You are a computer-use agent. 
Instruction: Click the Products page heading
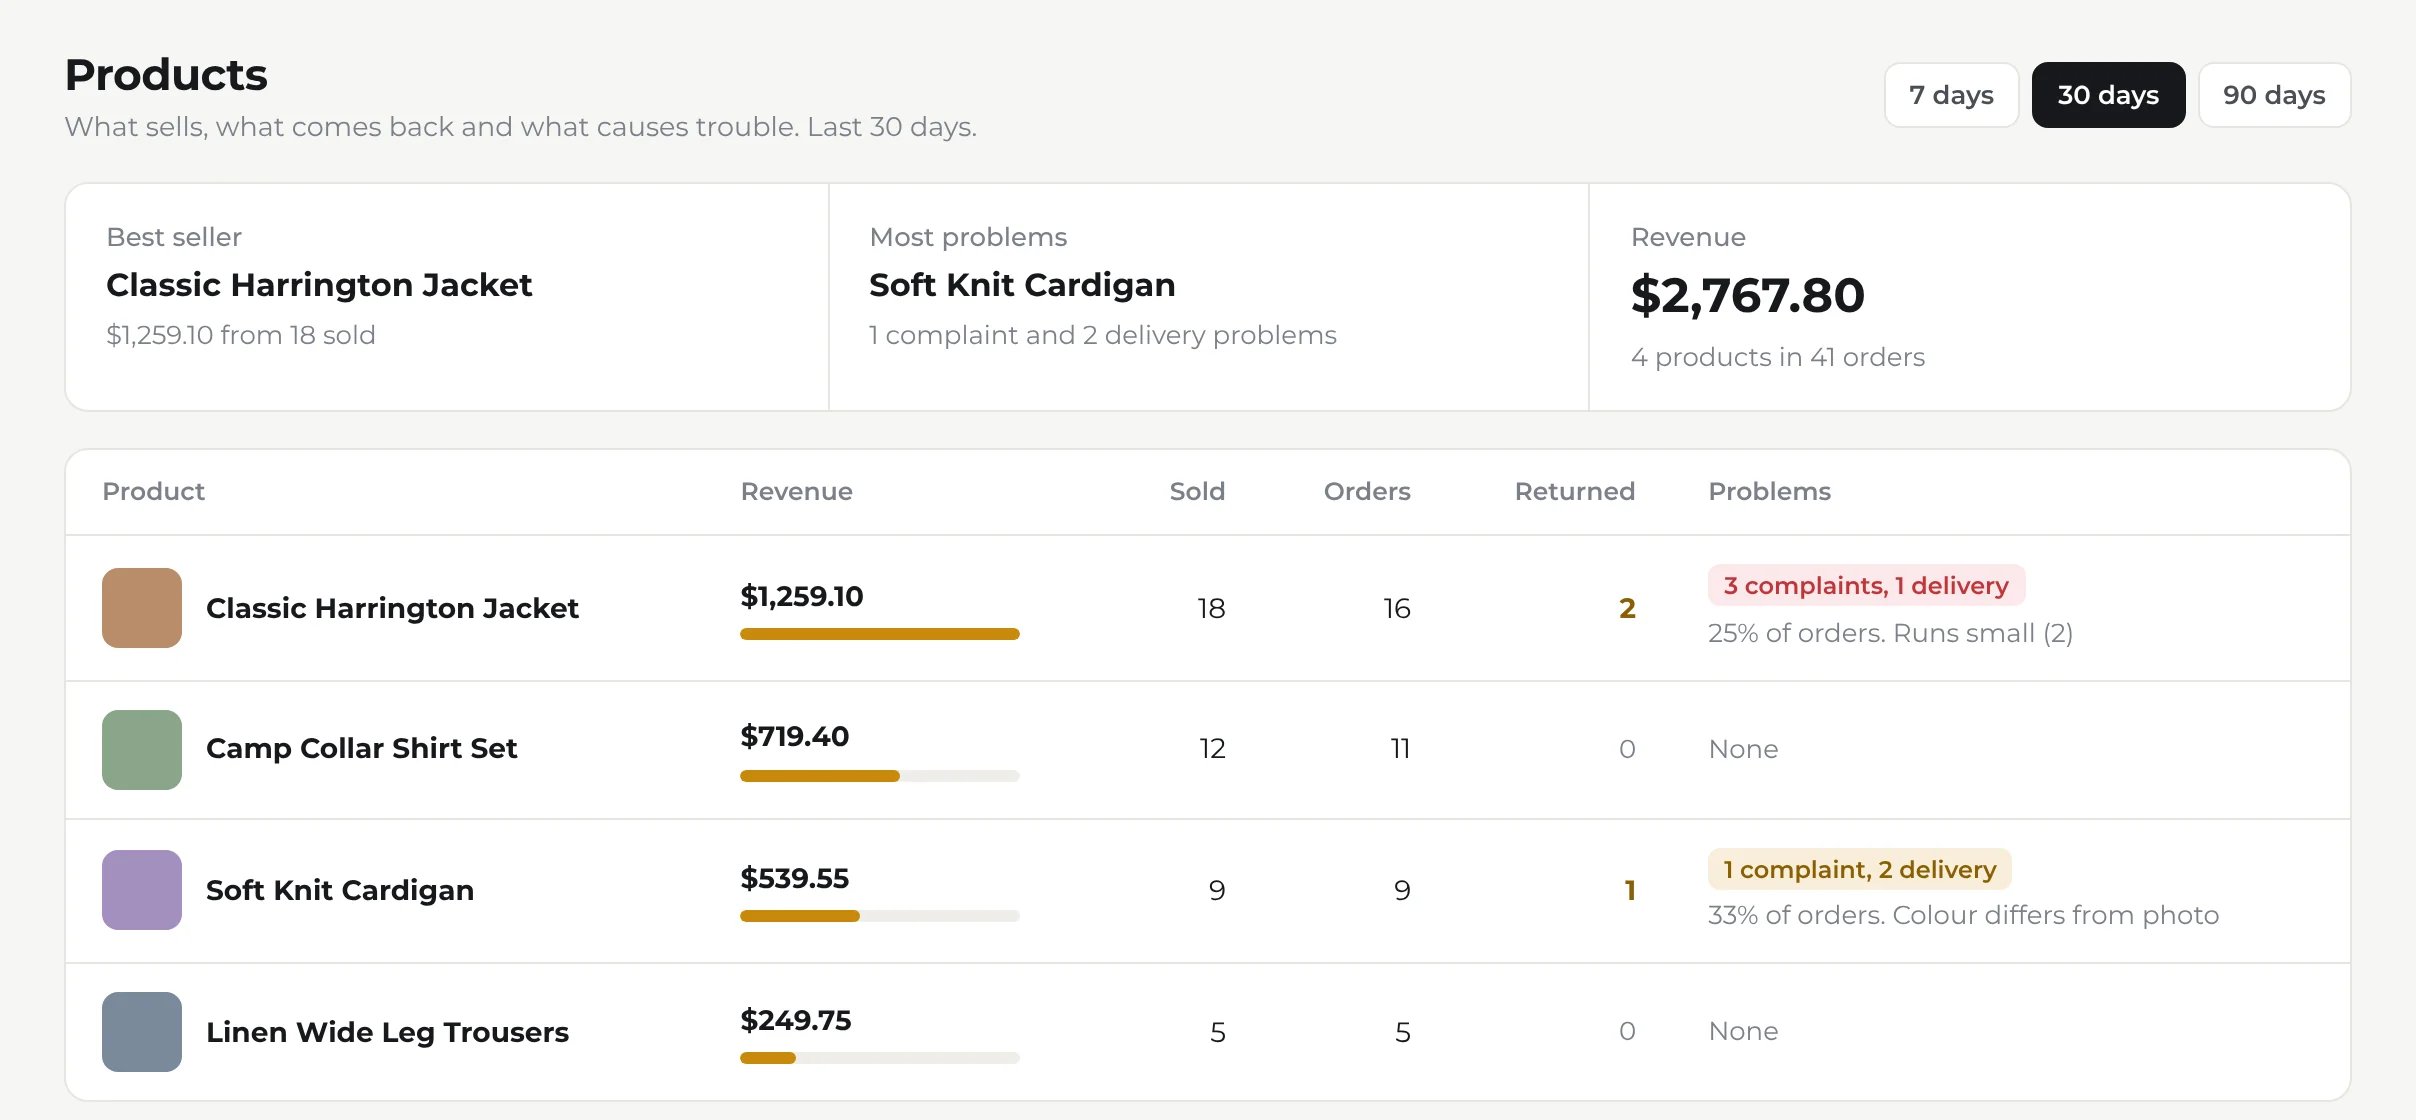click(x=166, y=75)
